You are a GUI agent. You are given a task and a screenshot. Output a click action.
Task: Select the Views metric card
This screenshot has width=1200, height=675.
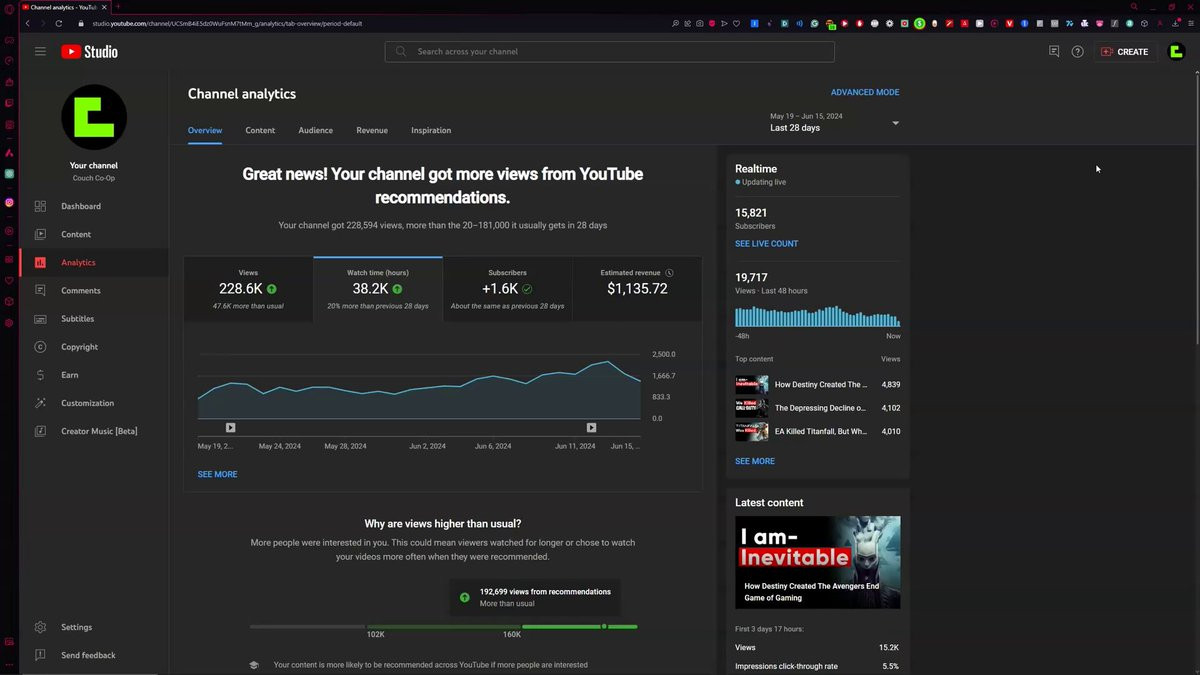(x=248, y=289)
